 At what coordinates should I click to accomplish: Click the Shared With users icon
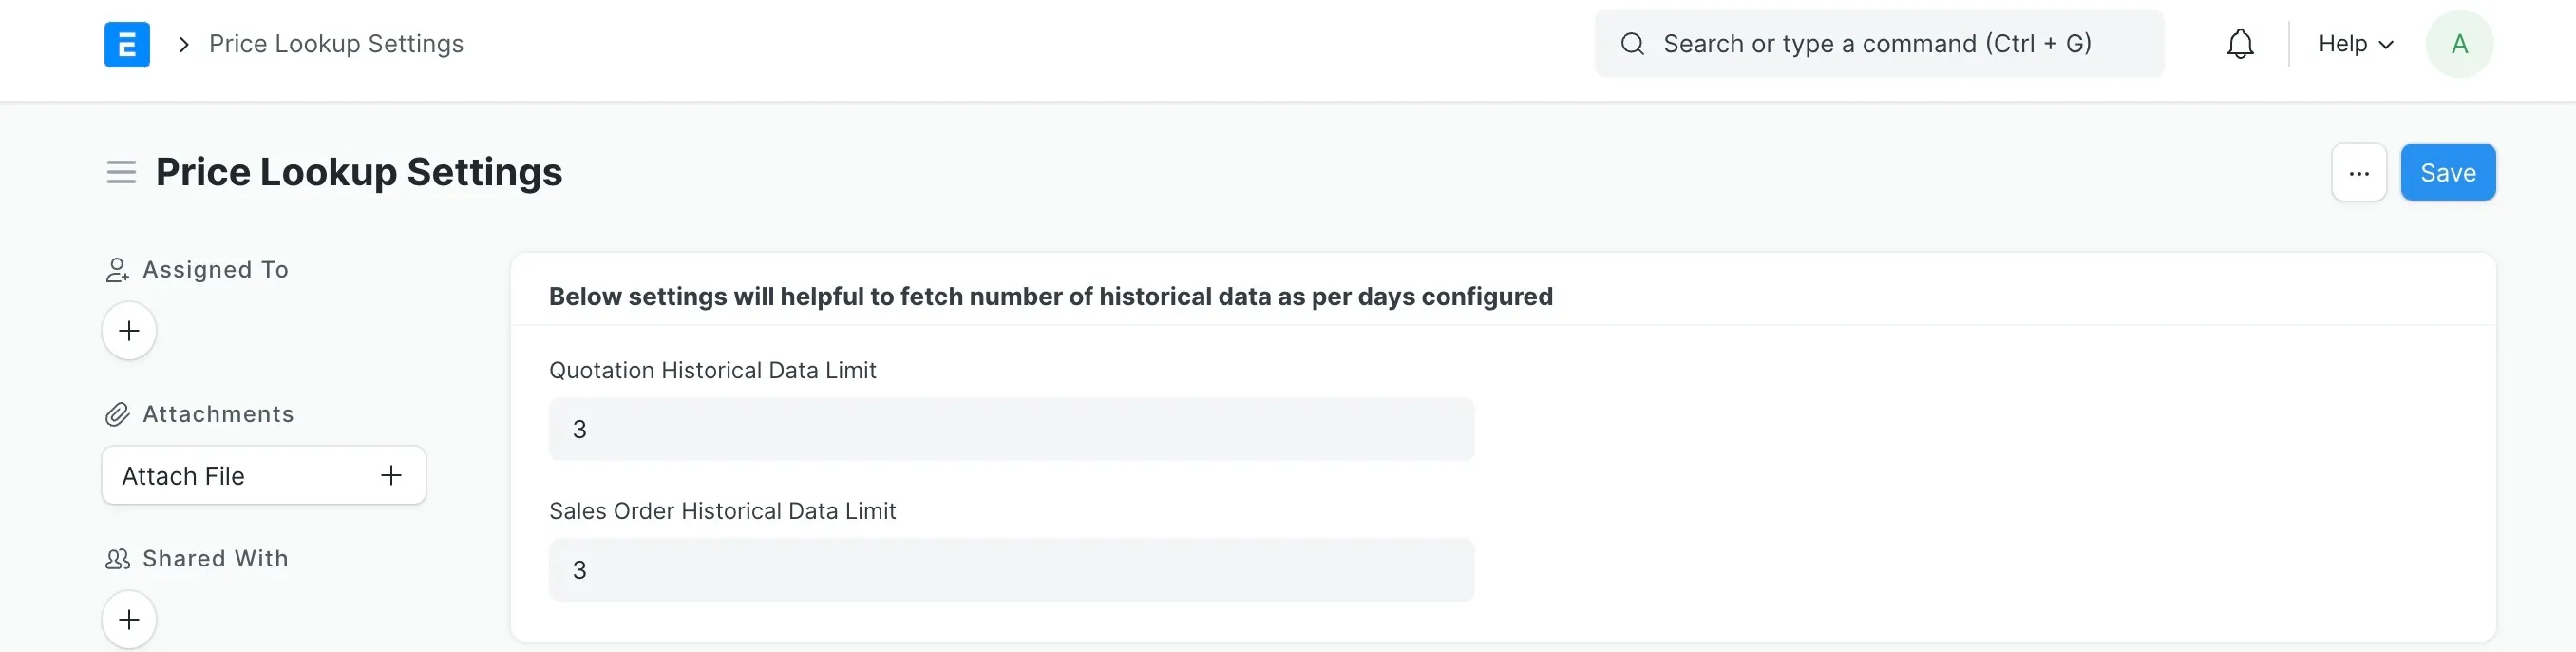[117, 559]
